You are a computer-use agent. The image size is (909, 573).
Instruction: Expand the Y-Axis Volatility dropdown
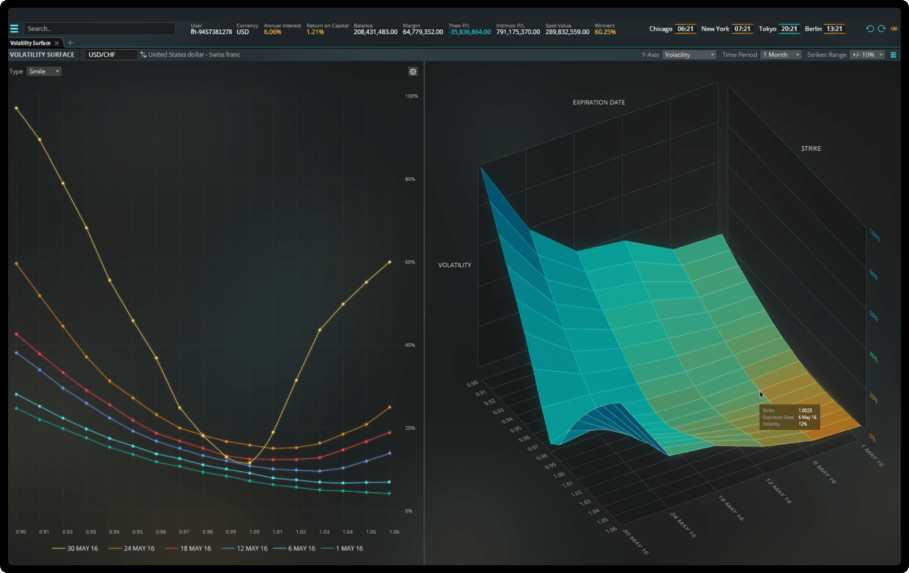[689, 55]
